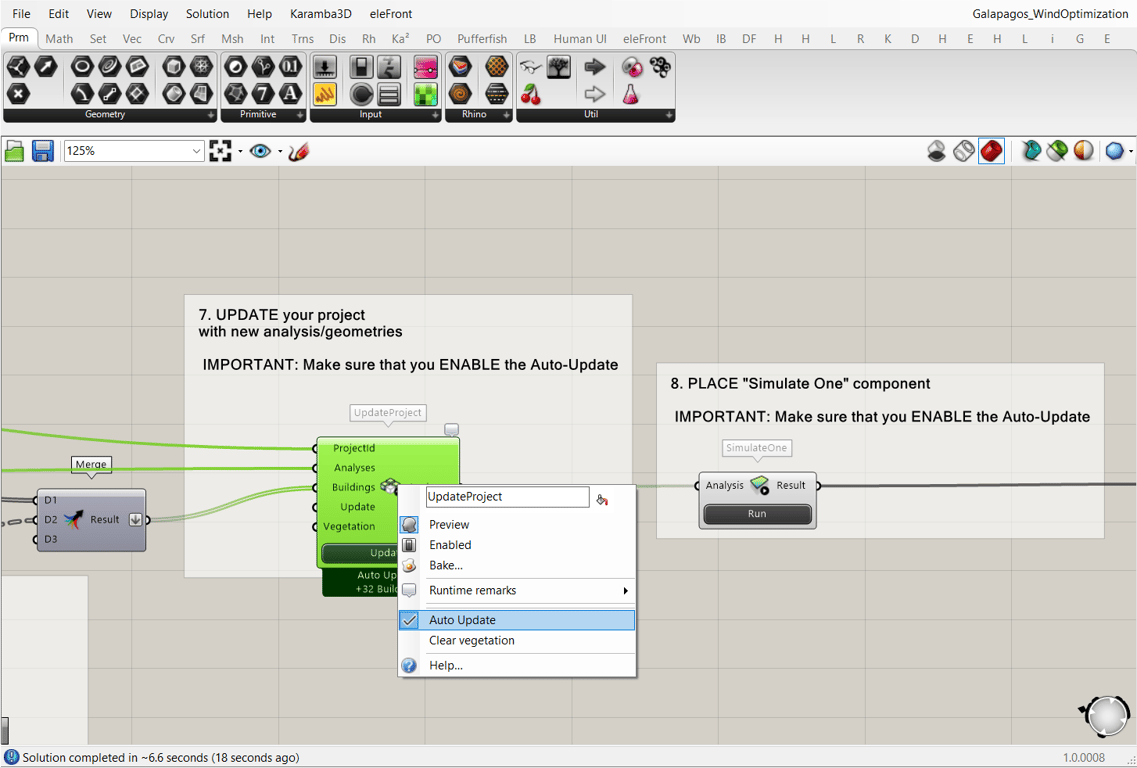
Task: Click the Save document floppy icon
Action: pos(43,151)
